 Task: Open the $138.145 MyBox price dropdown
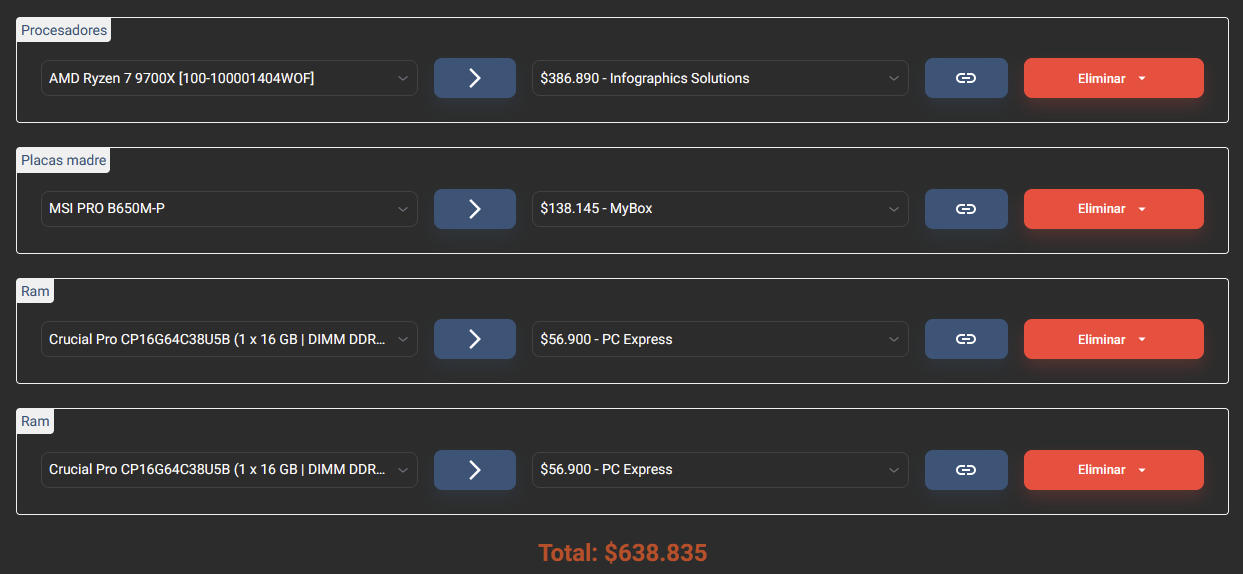coord(720,209)
